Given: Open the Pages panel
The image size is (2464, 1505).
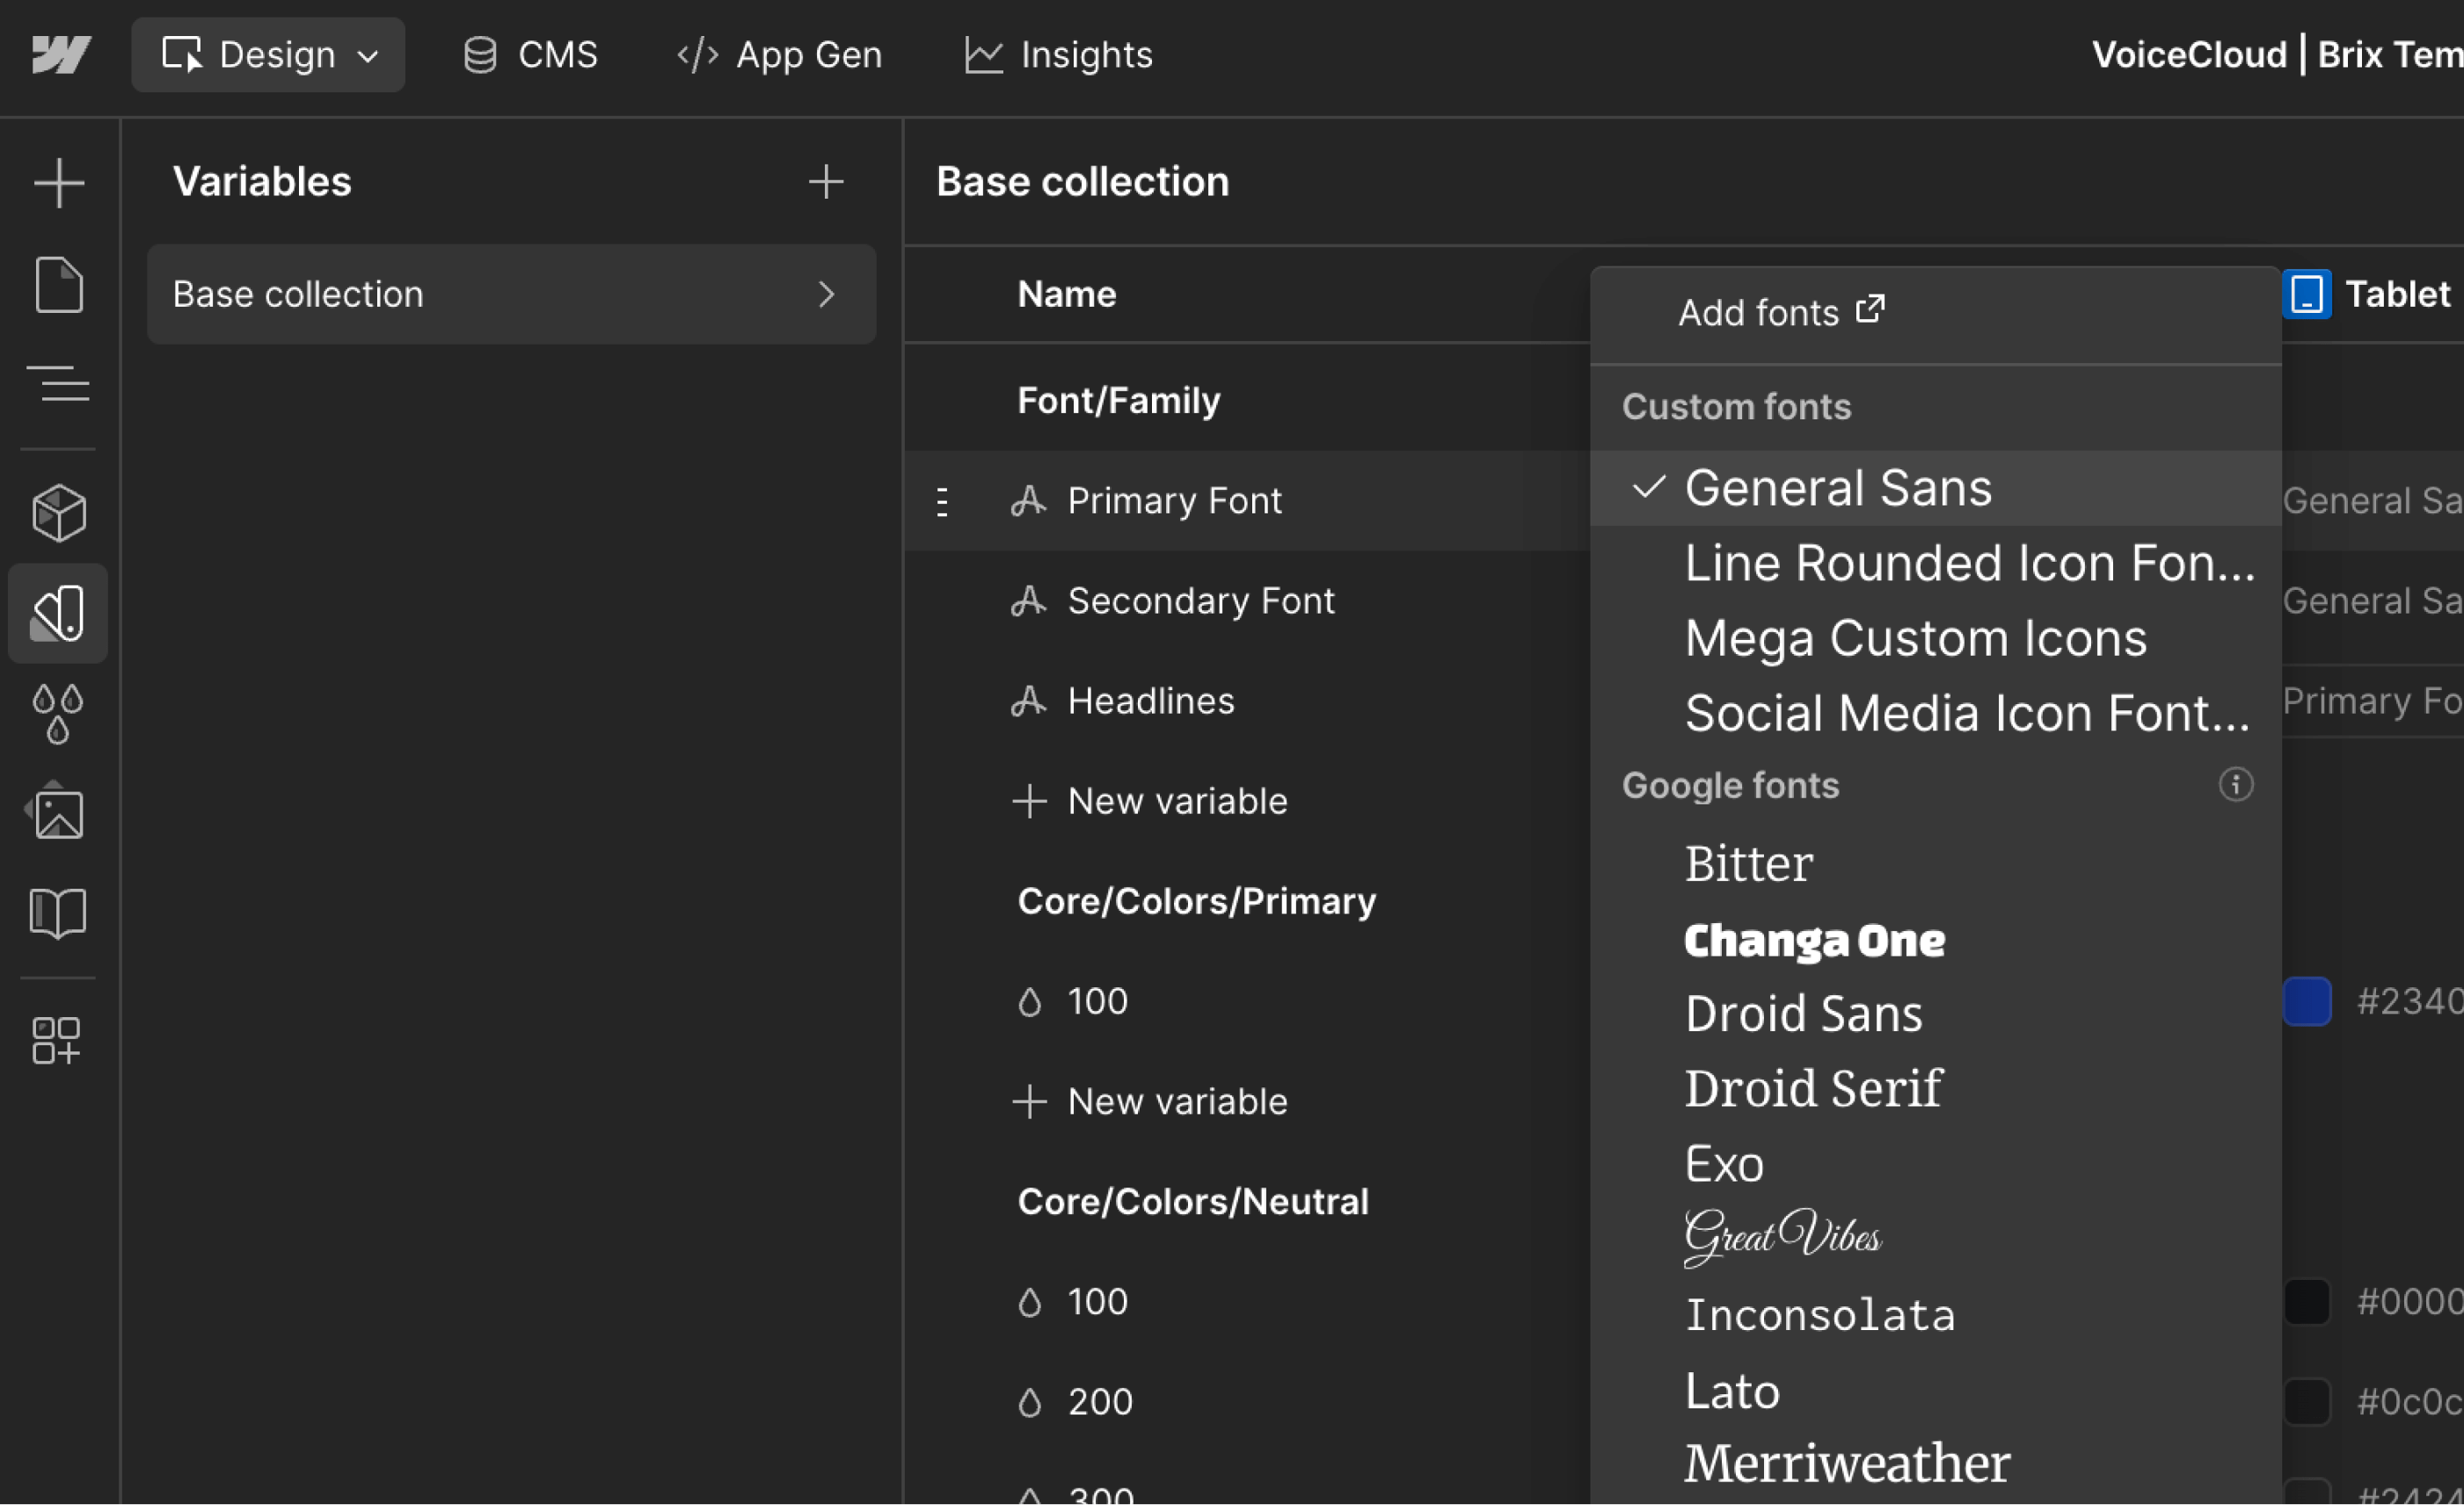Looking at the screenshot, I should point(58,284).
